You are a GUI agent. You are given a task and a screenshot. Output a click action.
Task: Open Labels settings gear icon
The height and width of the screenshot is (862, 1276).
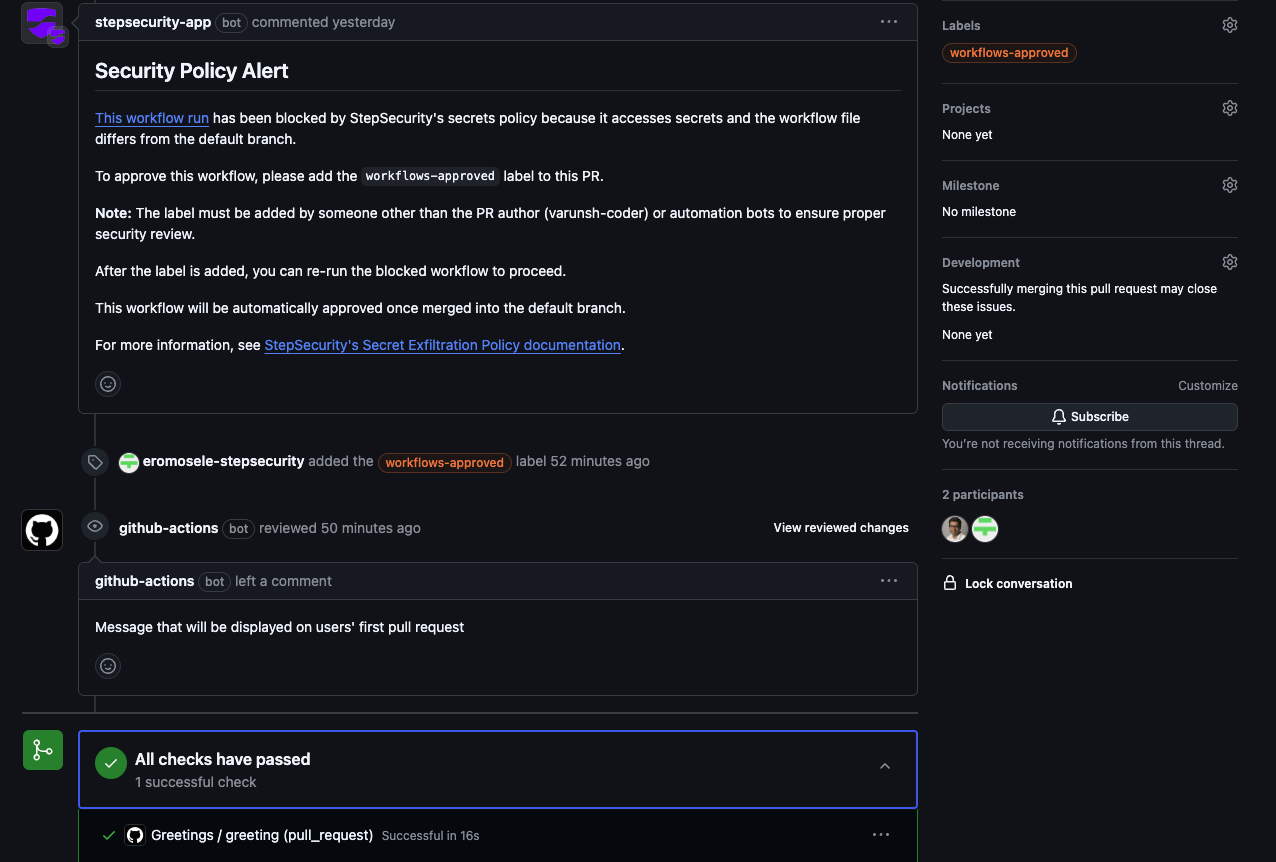coord(1230,25)
